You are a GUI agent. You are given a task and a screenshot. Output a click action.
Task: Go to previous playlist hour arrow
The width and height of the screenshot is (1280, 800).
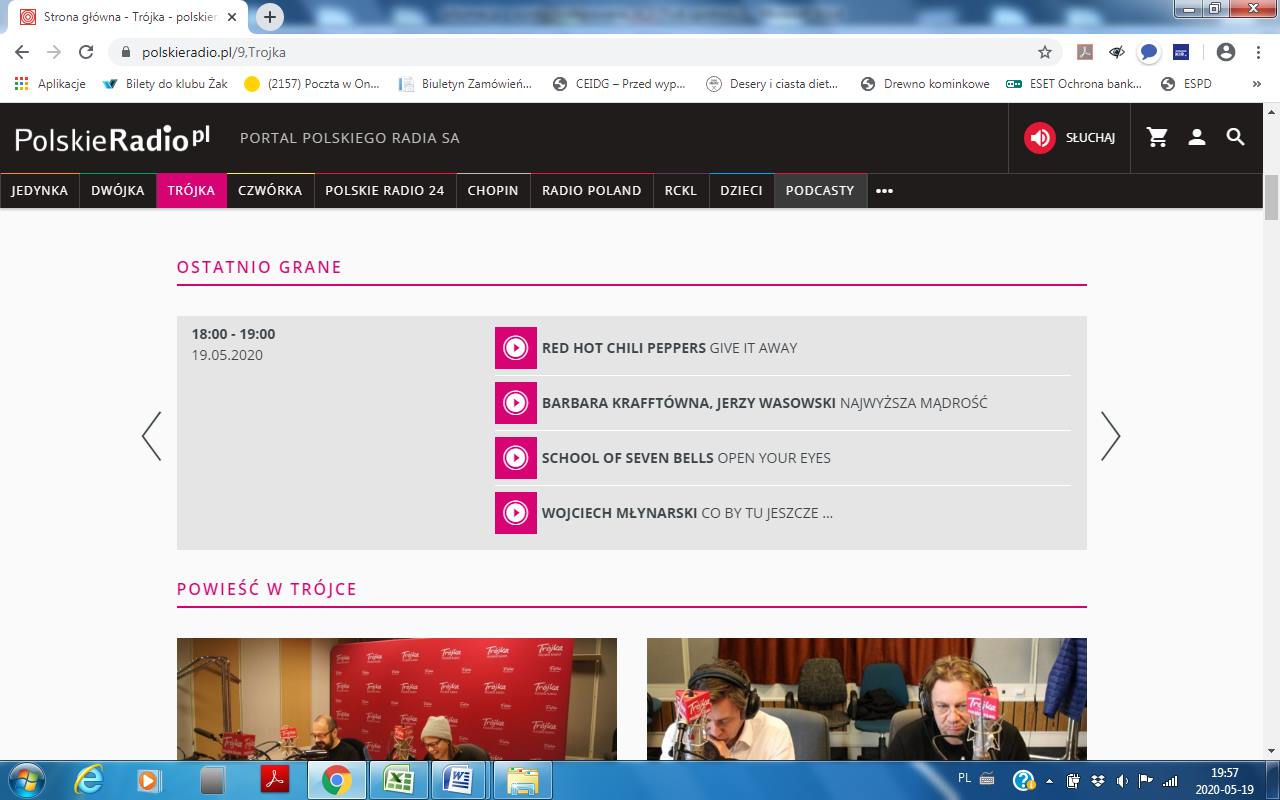point(151,436)
